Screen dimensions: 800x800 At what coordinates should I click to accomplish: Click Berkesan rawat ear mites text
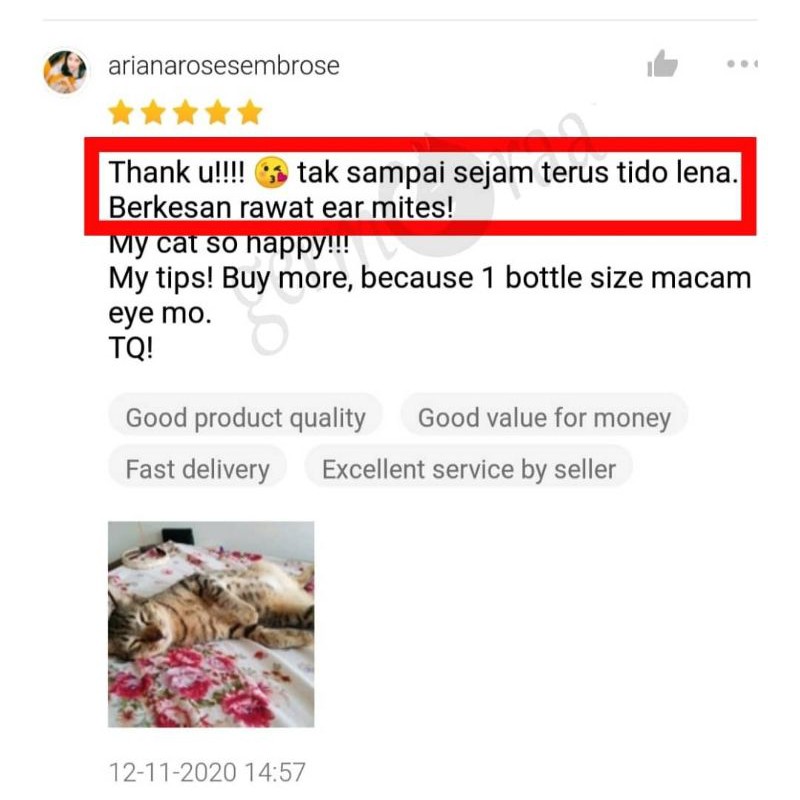click(x=281, y=208)
